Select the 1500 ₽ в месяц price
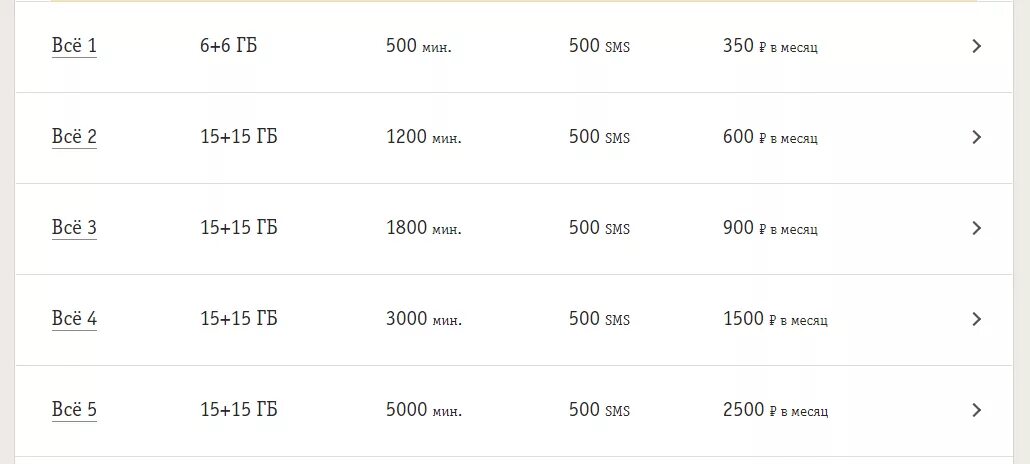 [x=776, y=319]
